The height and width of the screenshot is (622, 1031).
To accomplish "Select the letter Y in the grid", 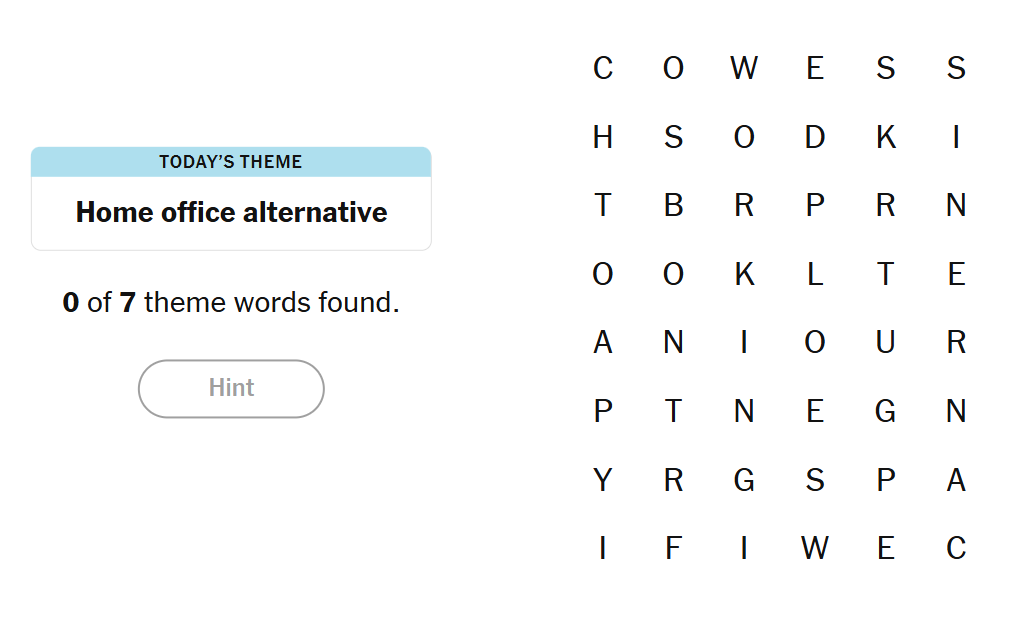I will pos(602,480).
